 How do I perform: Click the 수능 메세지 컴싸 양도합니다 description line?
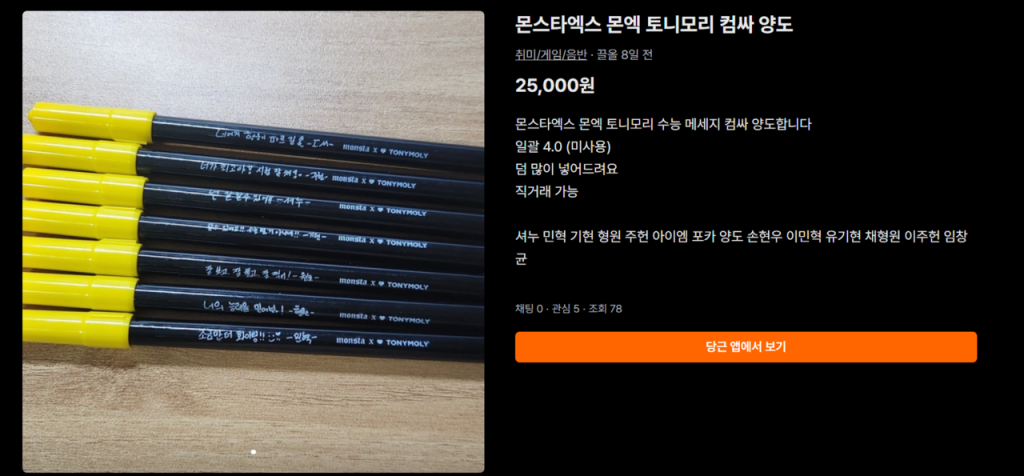(x=664, y=124)
